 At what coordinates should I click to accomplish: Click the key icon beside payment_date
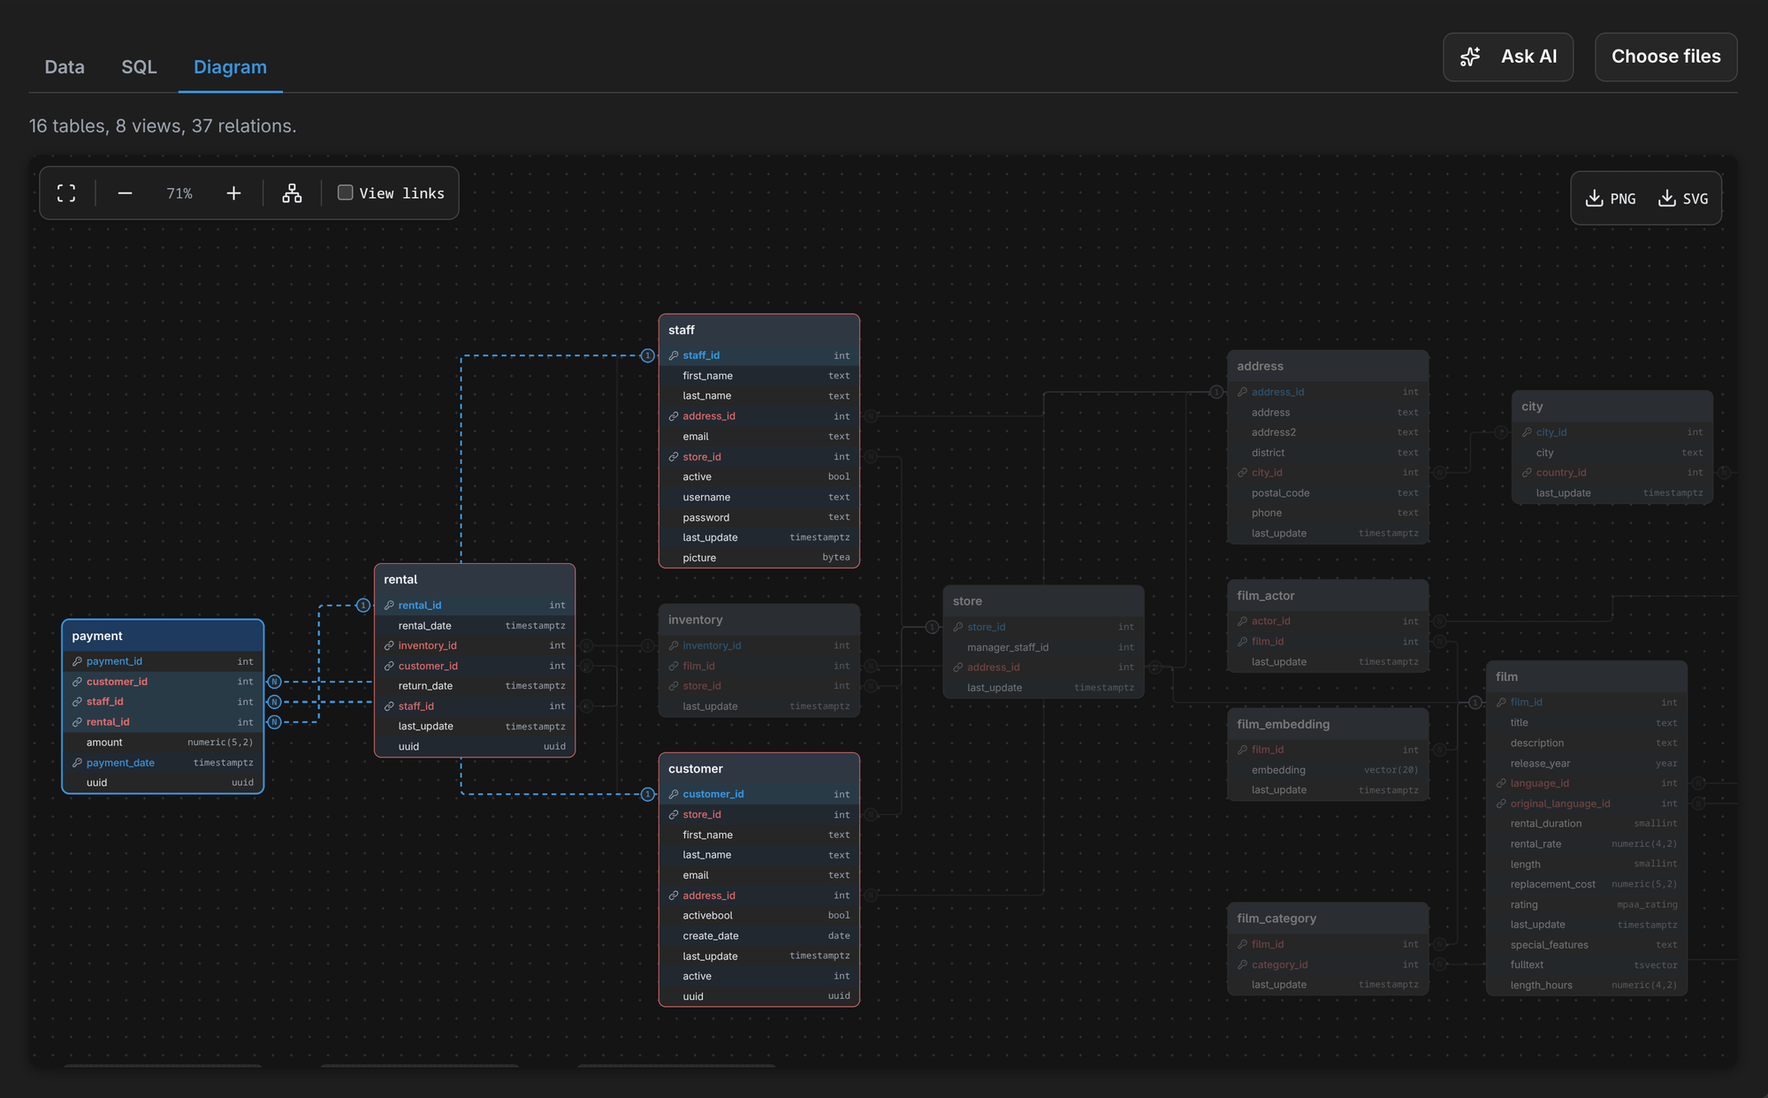pyautogui.click(x=77, y=763)
